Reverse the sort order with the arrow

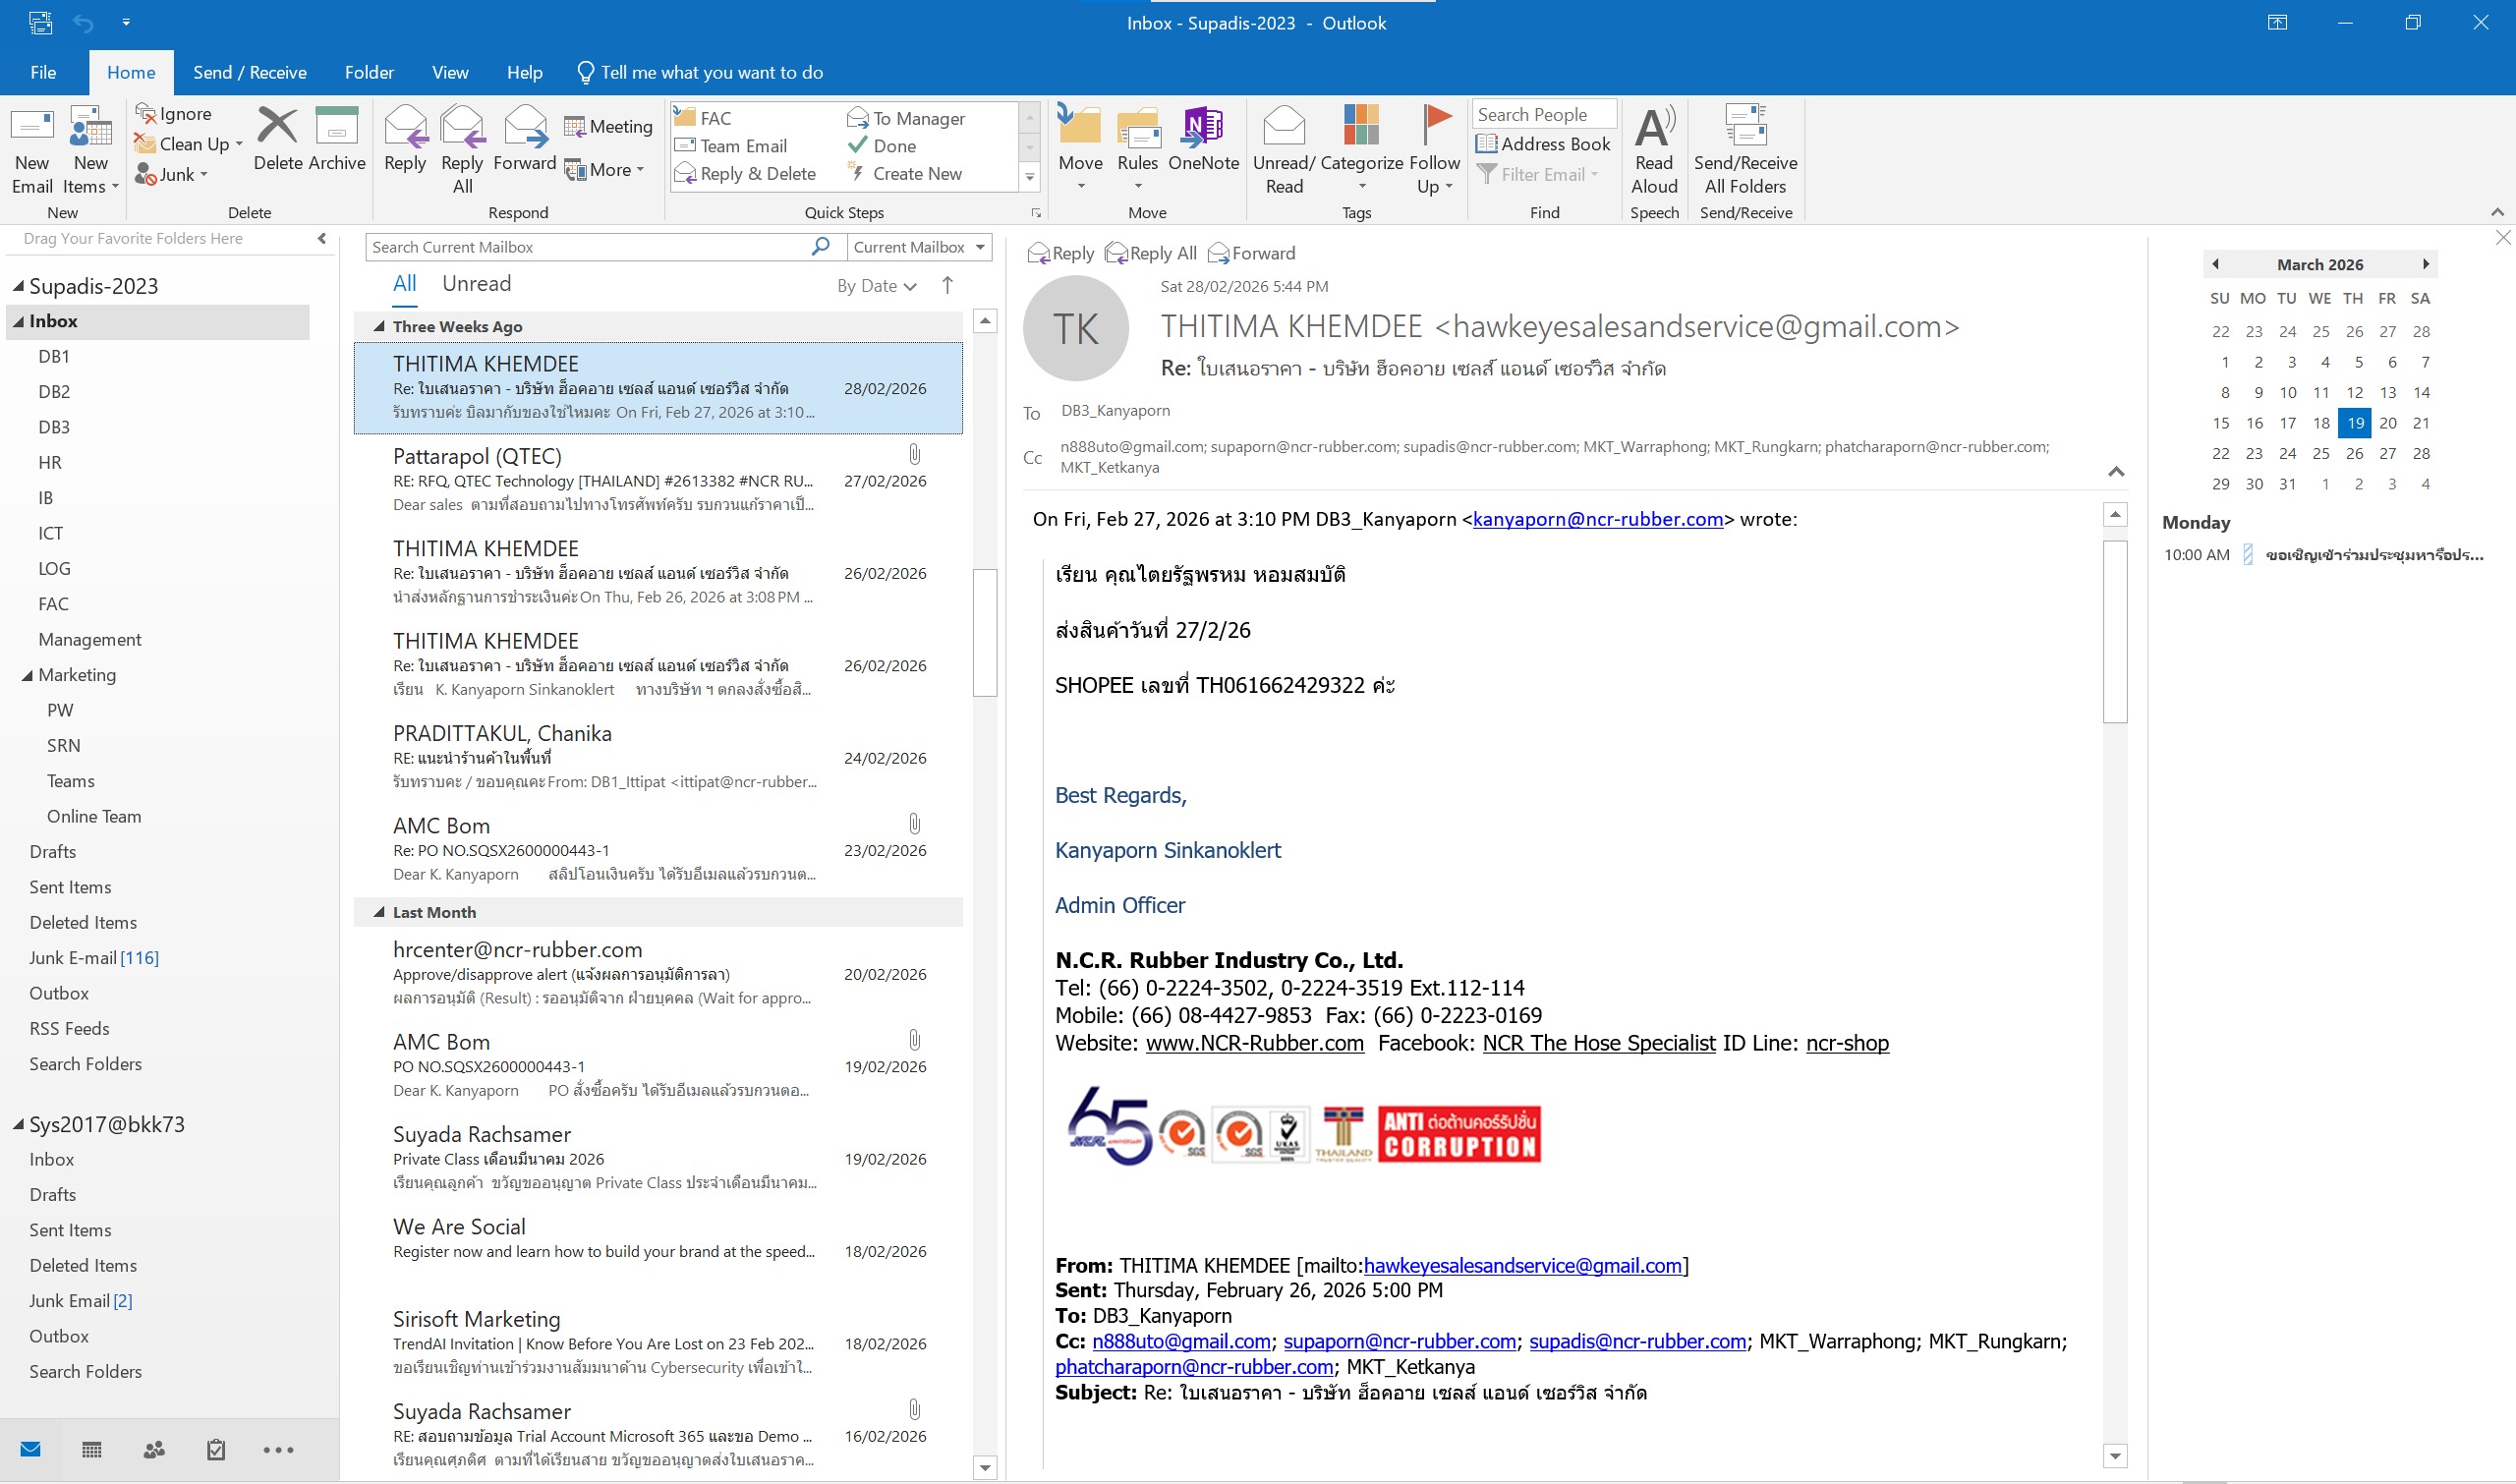[x=947, y=285]
